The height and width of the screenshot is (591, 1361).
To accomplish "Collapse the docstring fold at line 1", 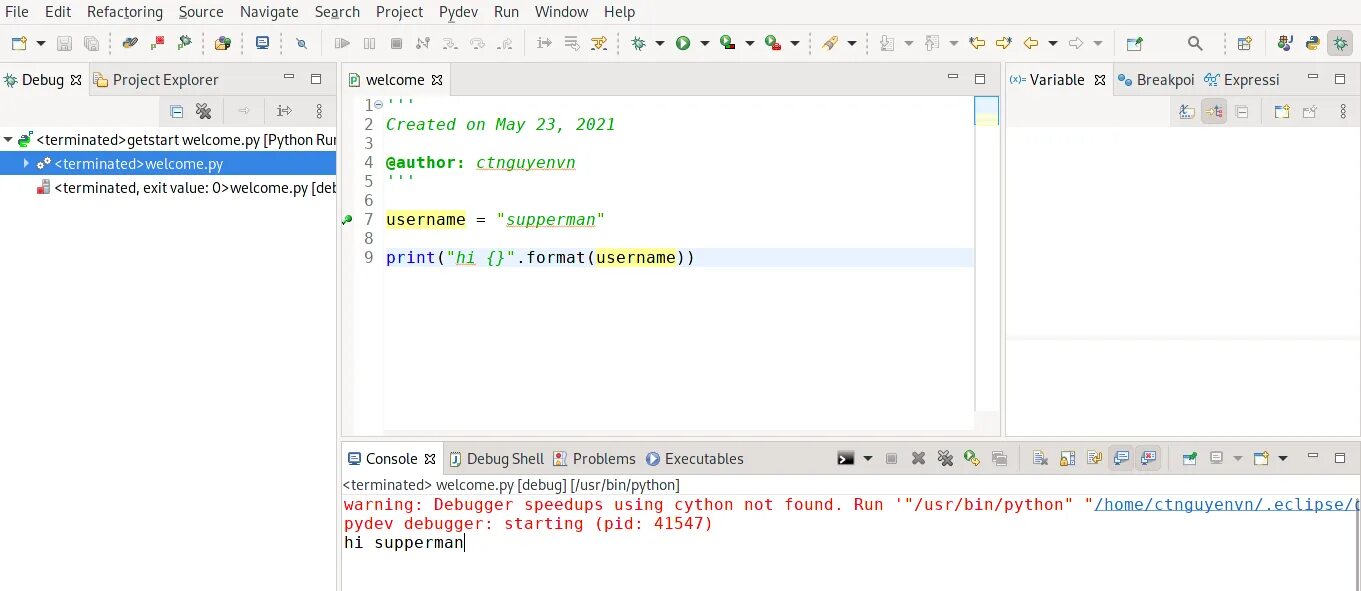I will point(378,104).
